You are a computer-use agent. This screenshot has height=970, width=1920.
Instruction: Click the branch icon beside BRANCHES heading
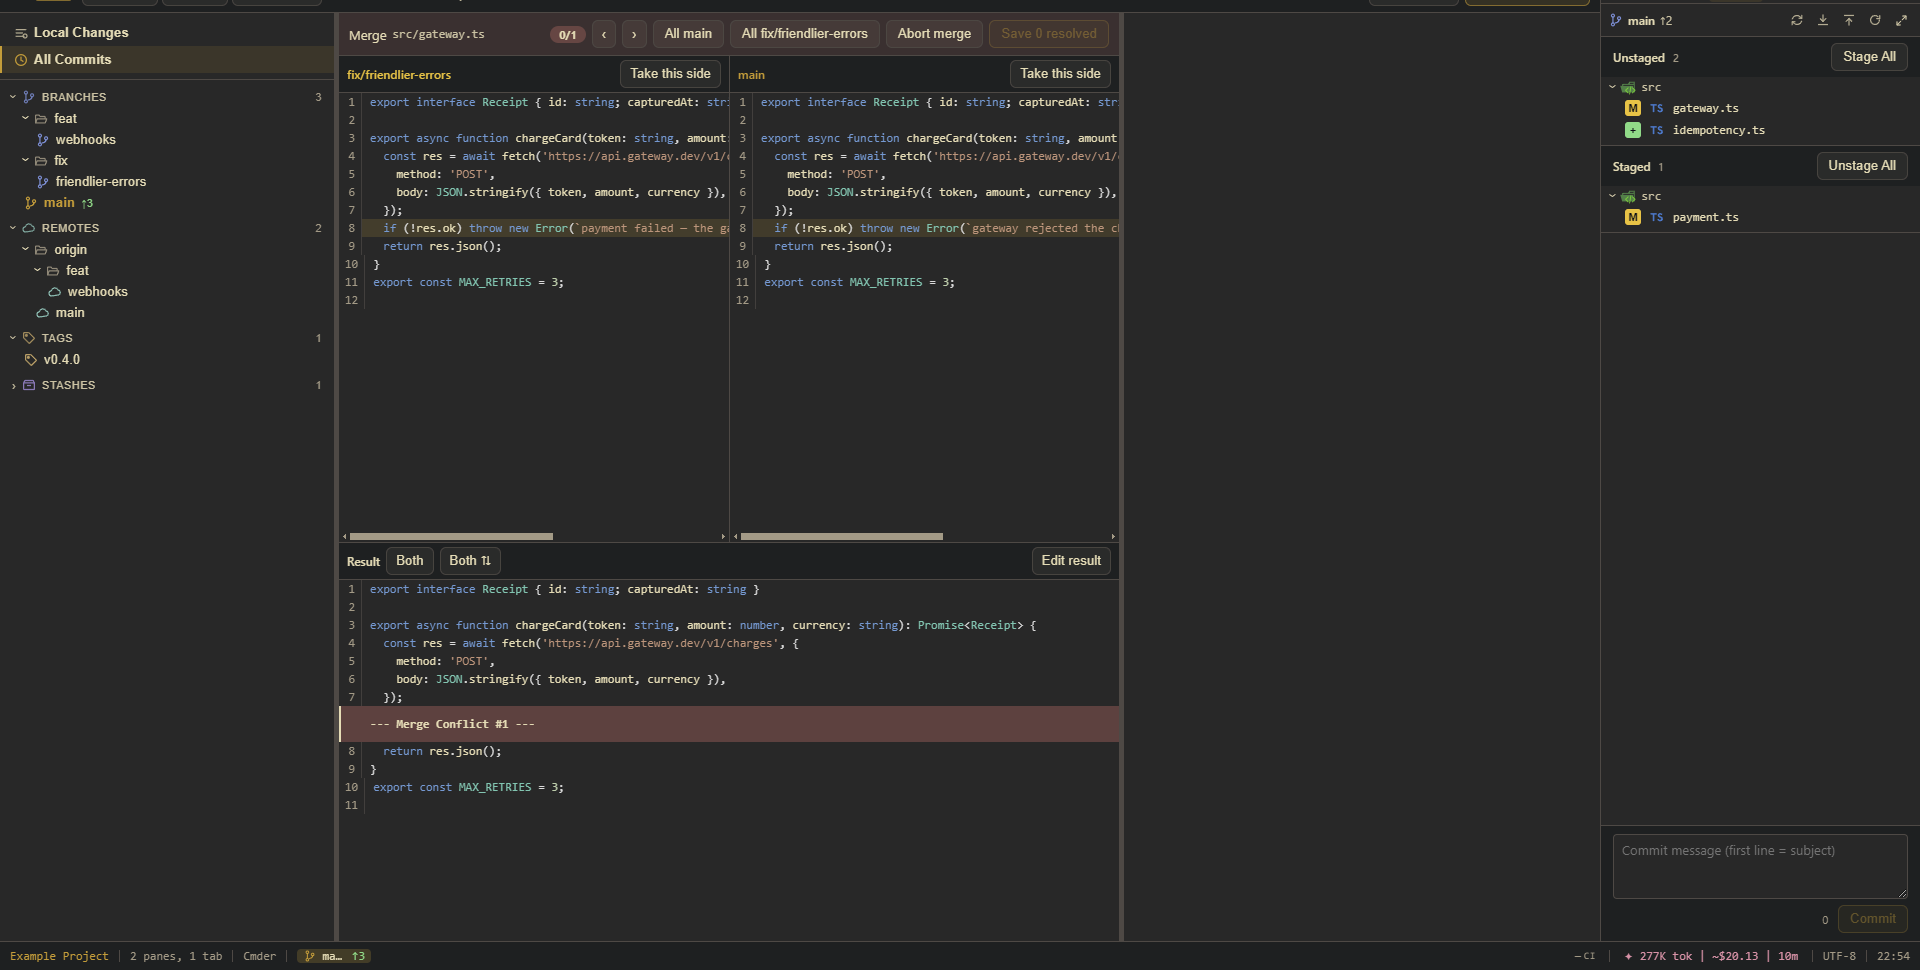click(29, 97)
